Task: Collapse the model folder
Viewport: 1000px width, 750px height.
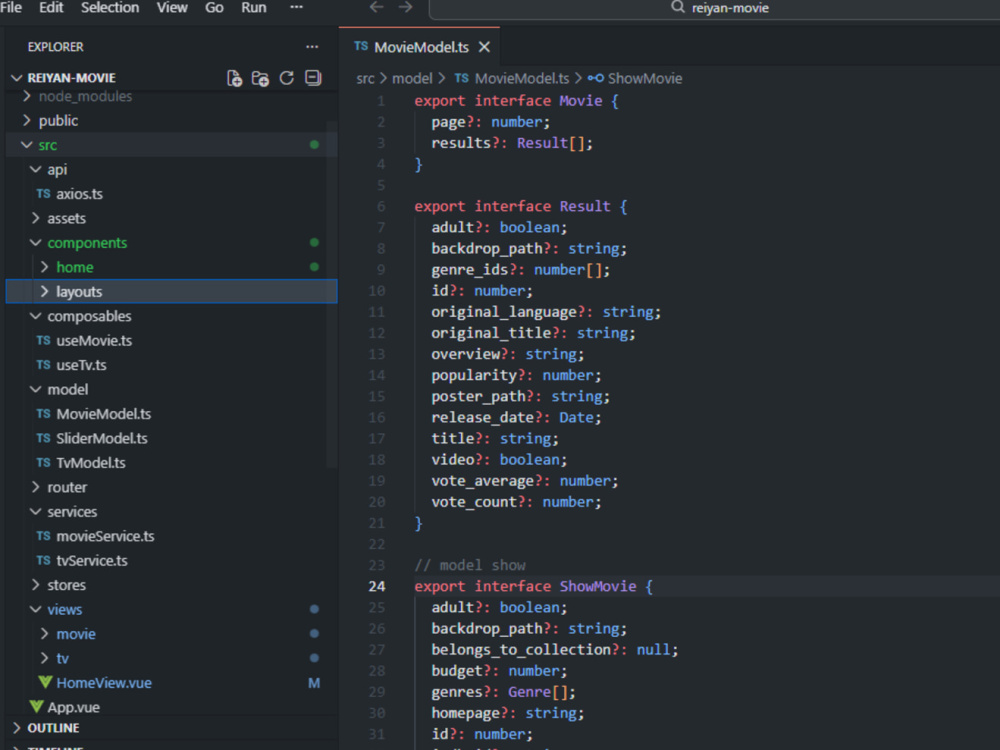Action: 36,389
